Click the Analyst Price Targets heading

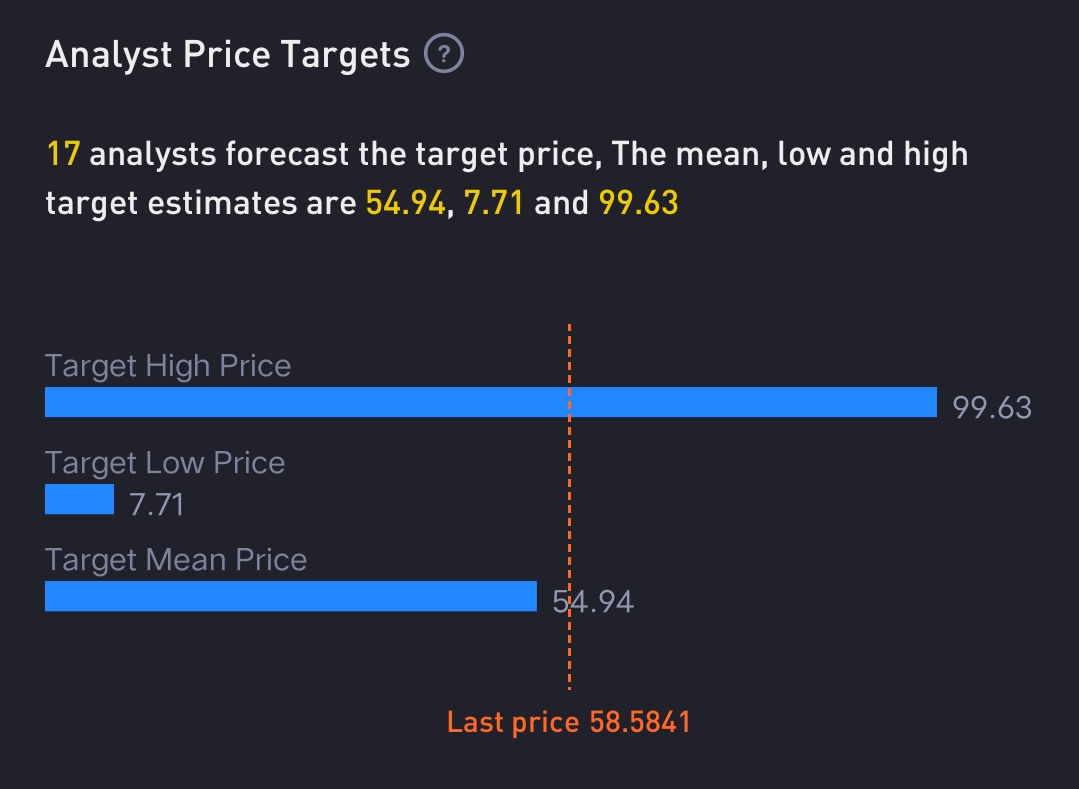pyautogui.click(x=228, y=55)
